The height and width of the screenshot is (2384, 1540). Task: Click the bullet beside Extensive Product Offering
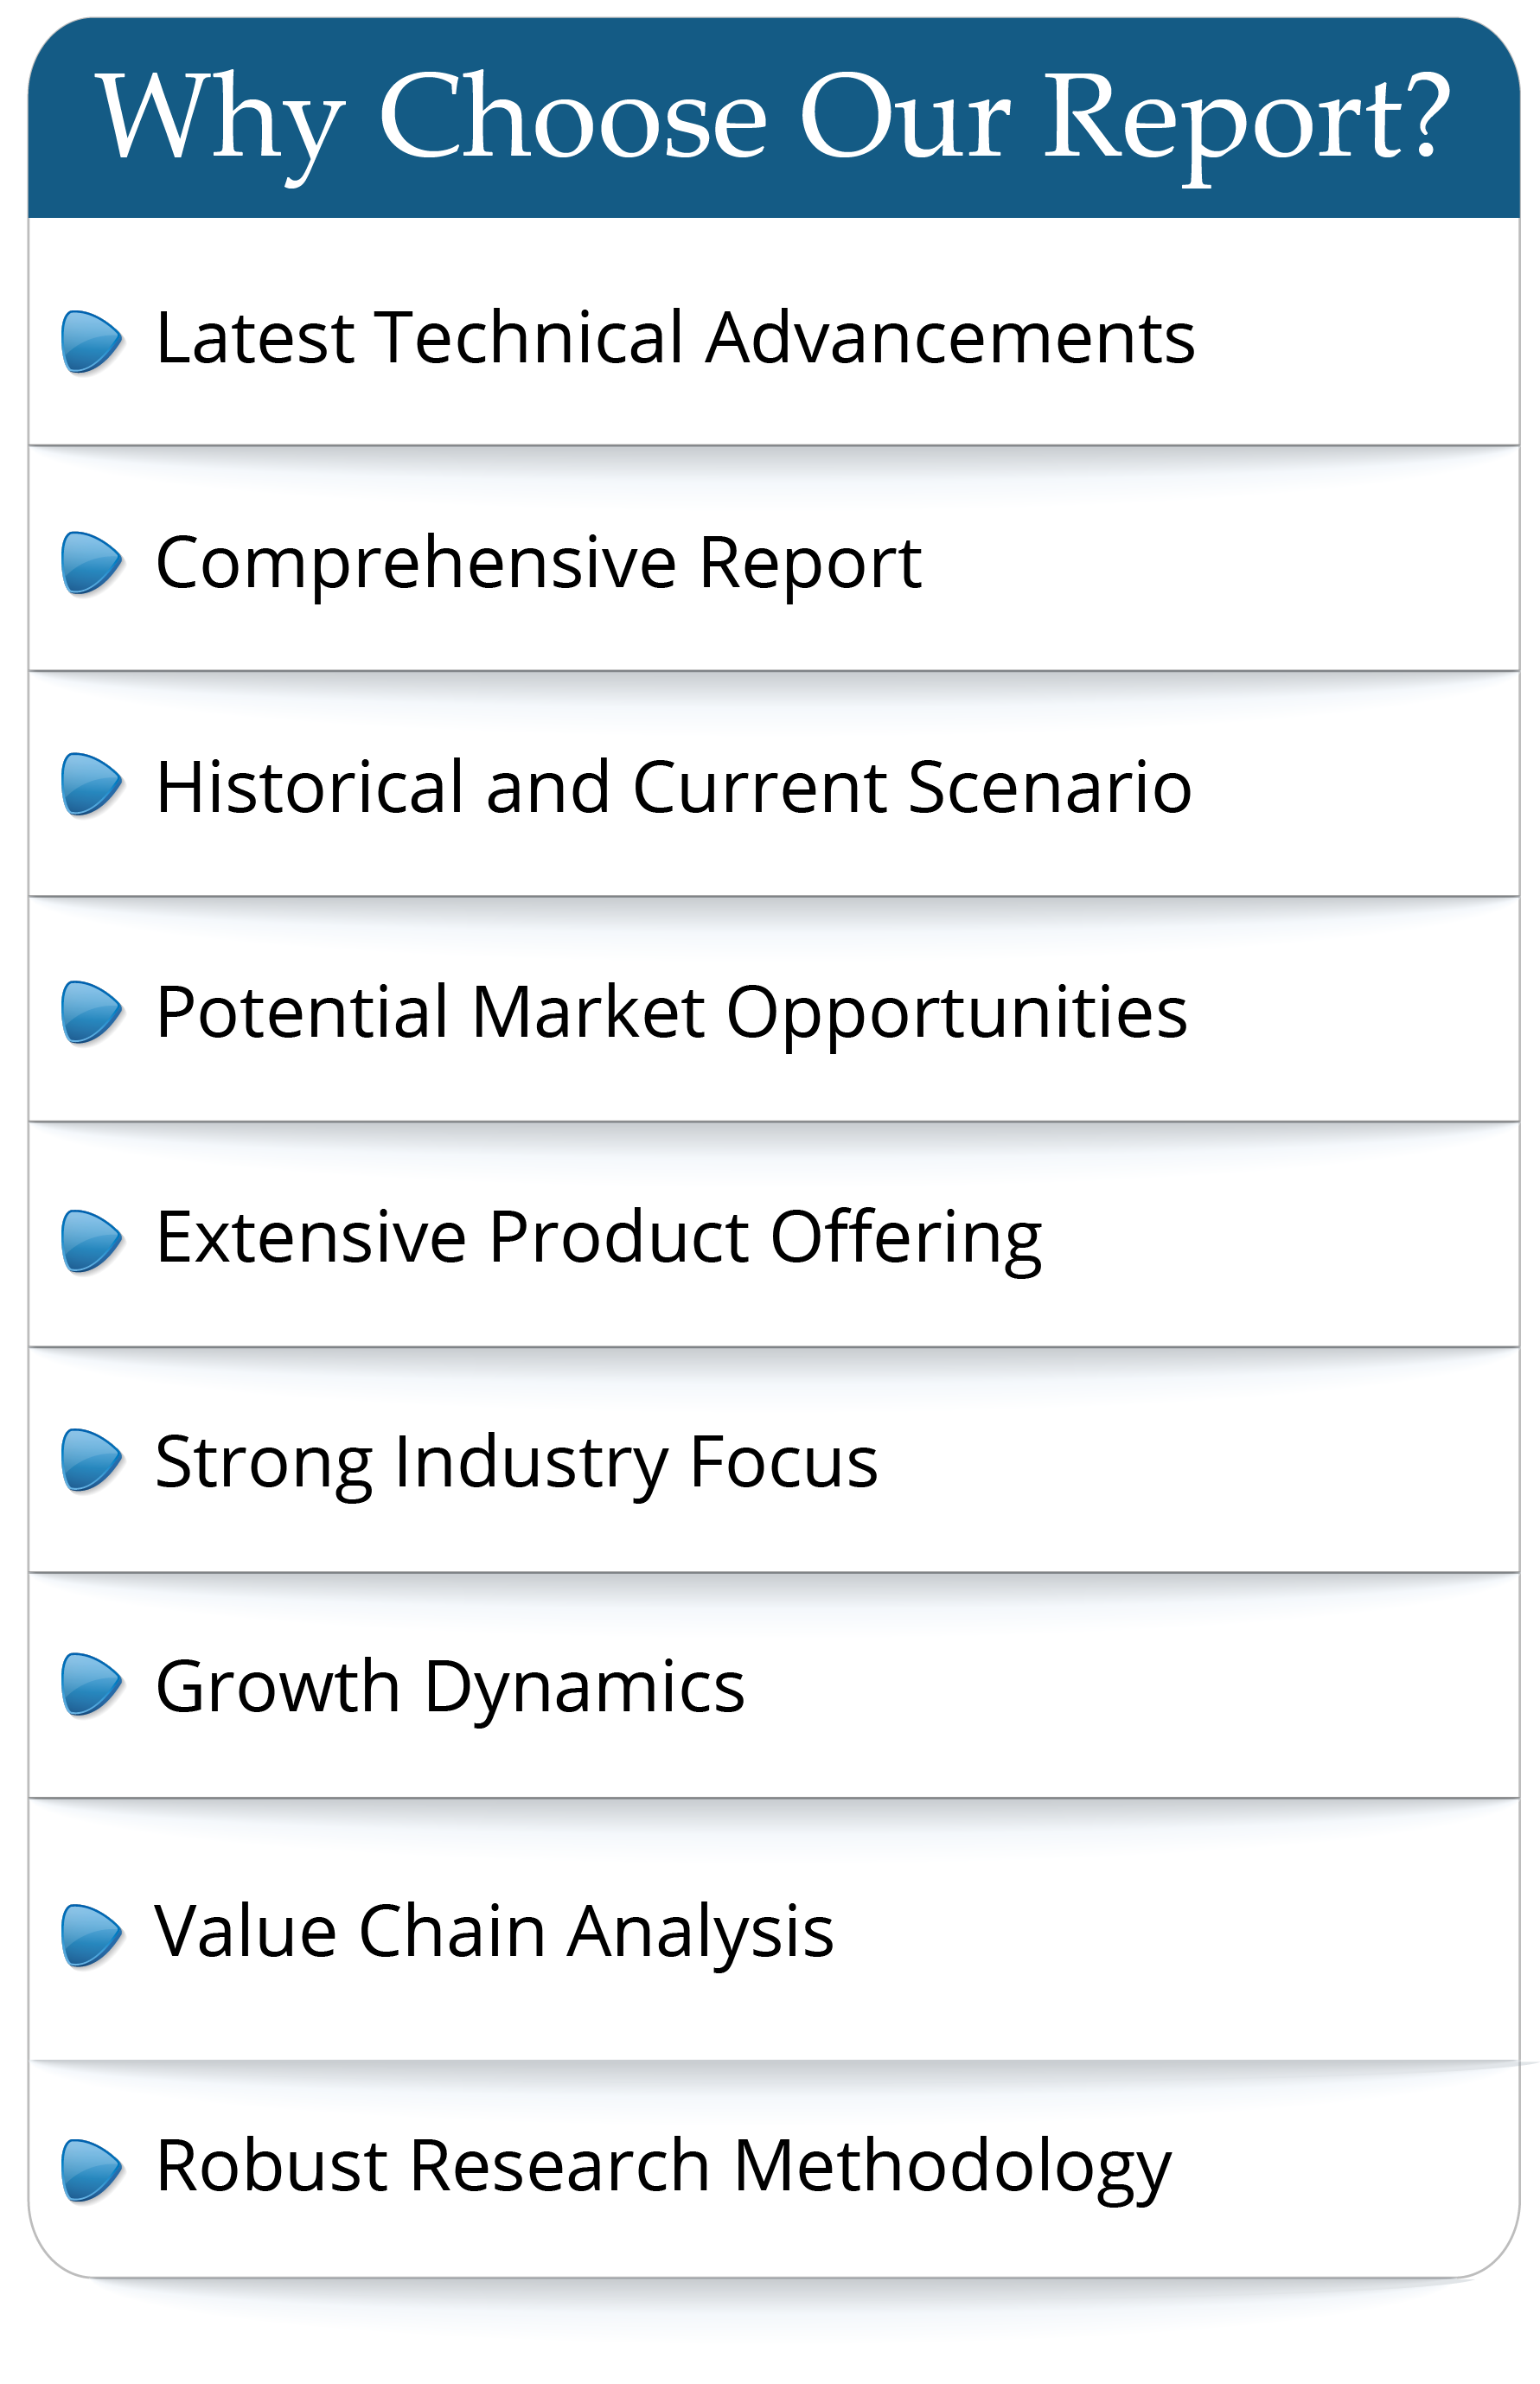coord(91,1240)
